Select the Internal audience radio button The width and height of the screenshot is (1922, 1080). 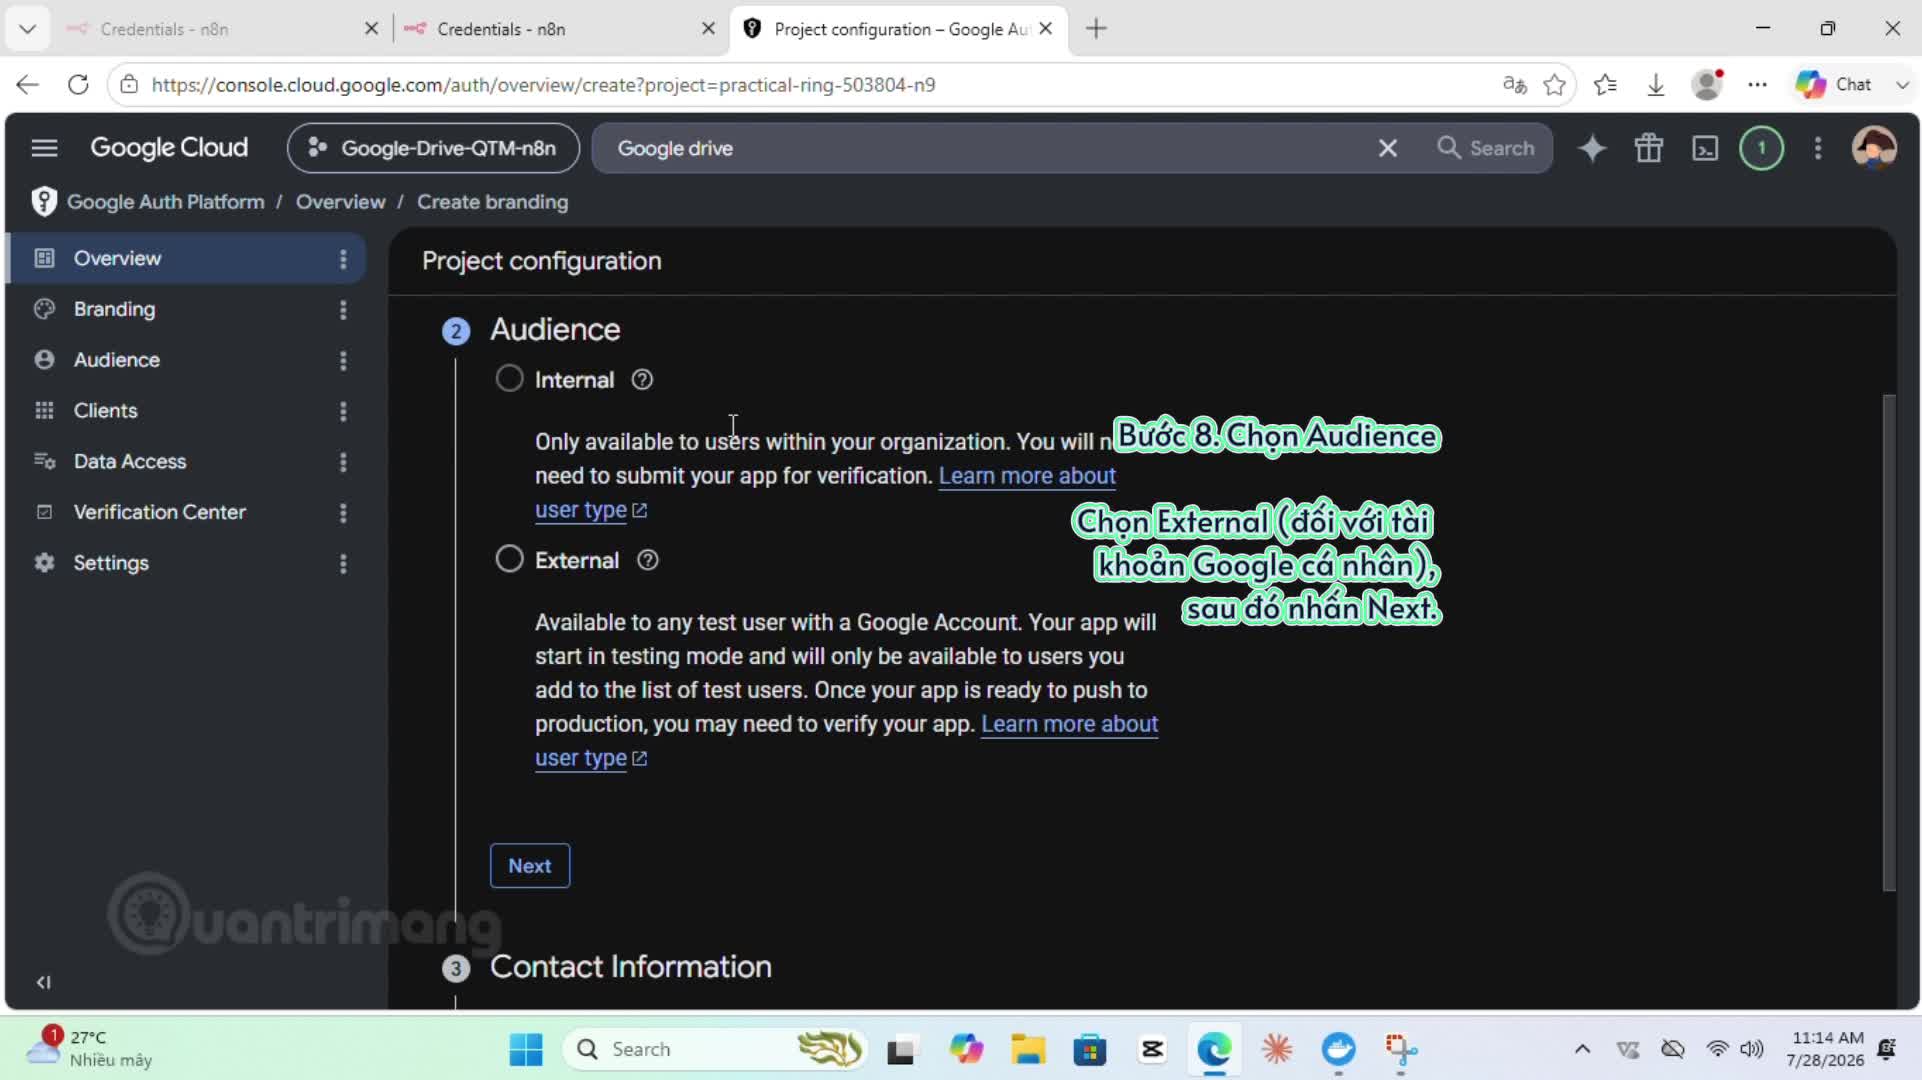509,379
